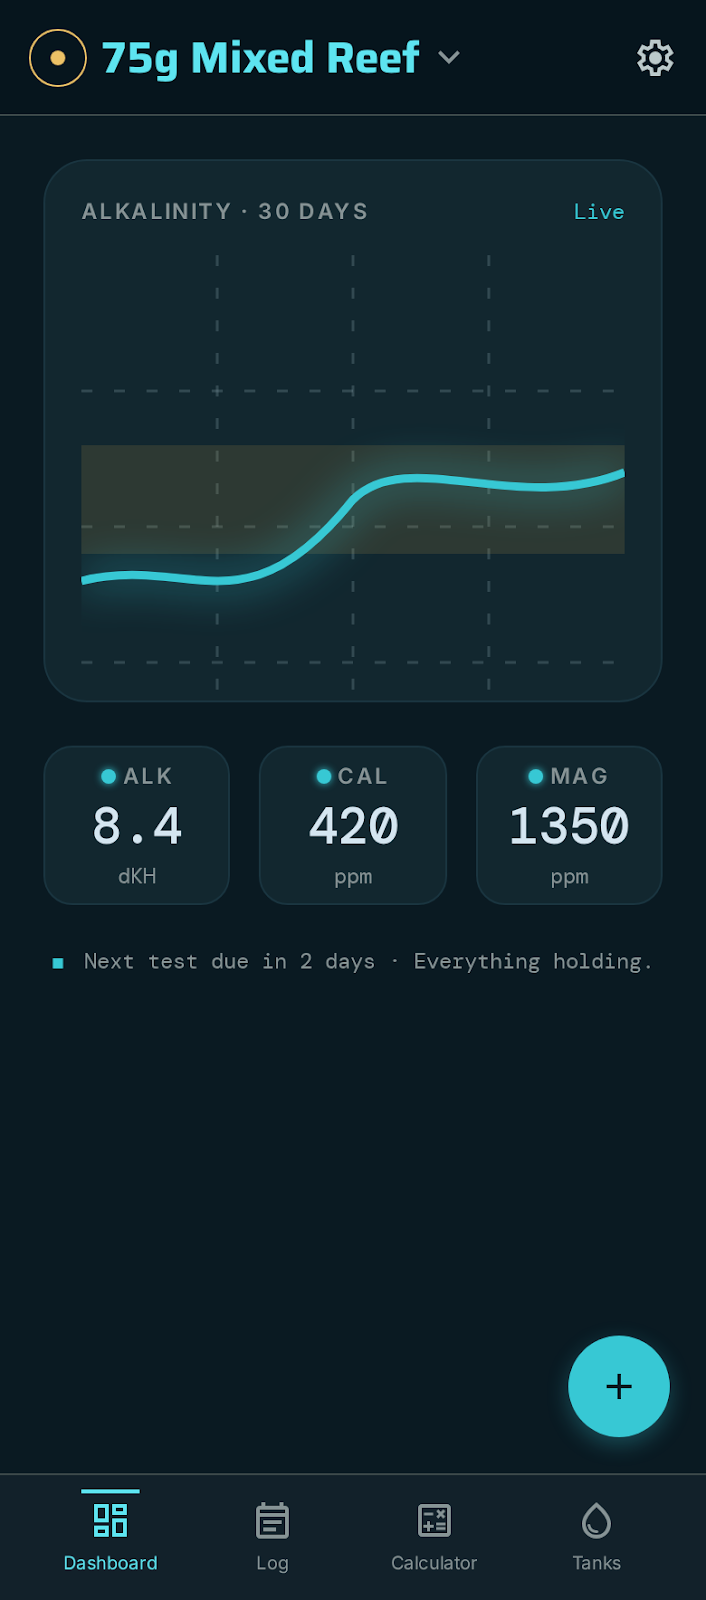Tap the teal dot beside ALK
706x1600 pixels.
tap(109, 776)
